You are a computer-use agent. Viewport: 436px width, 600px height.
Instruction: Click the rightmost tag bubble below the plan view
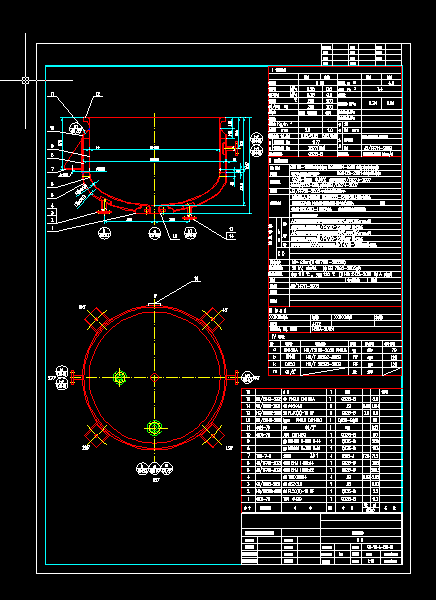click(x=167, y=468)
